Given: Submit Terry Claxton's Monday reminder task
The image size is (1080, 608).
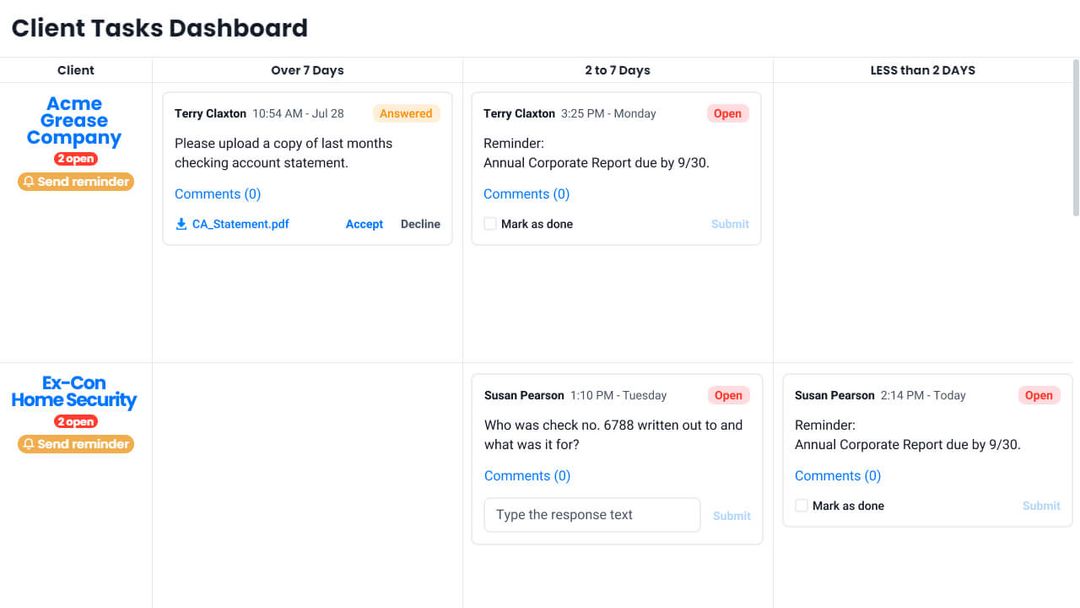Looking at the screenshot, I should (x=730, y=224).
